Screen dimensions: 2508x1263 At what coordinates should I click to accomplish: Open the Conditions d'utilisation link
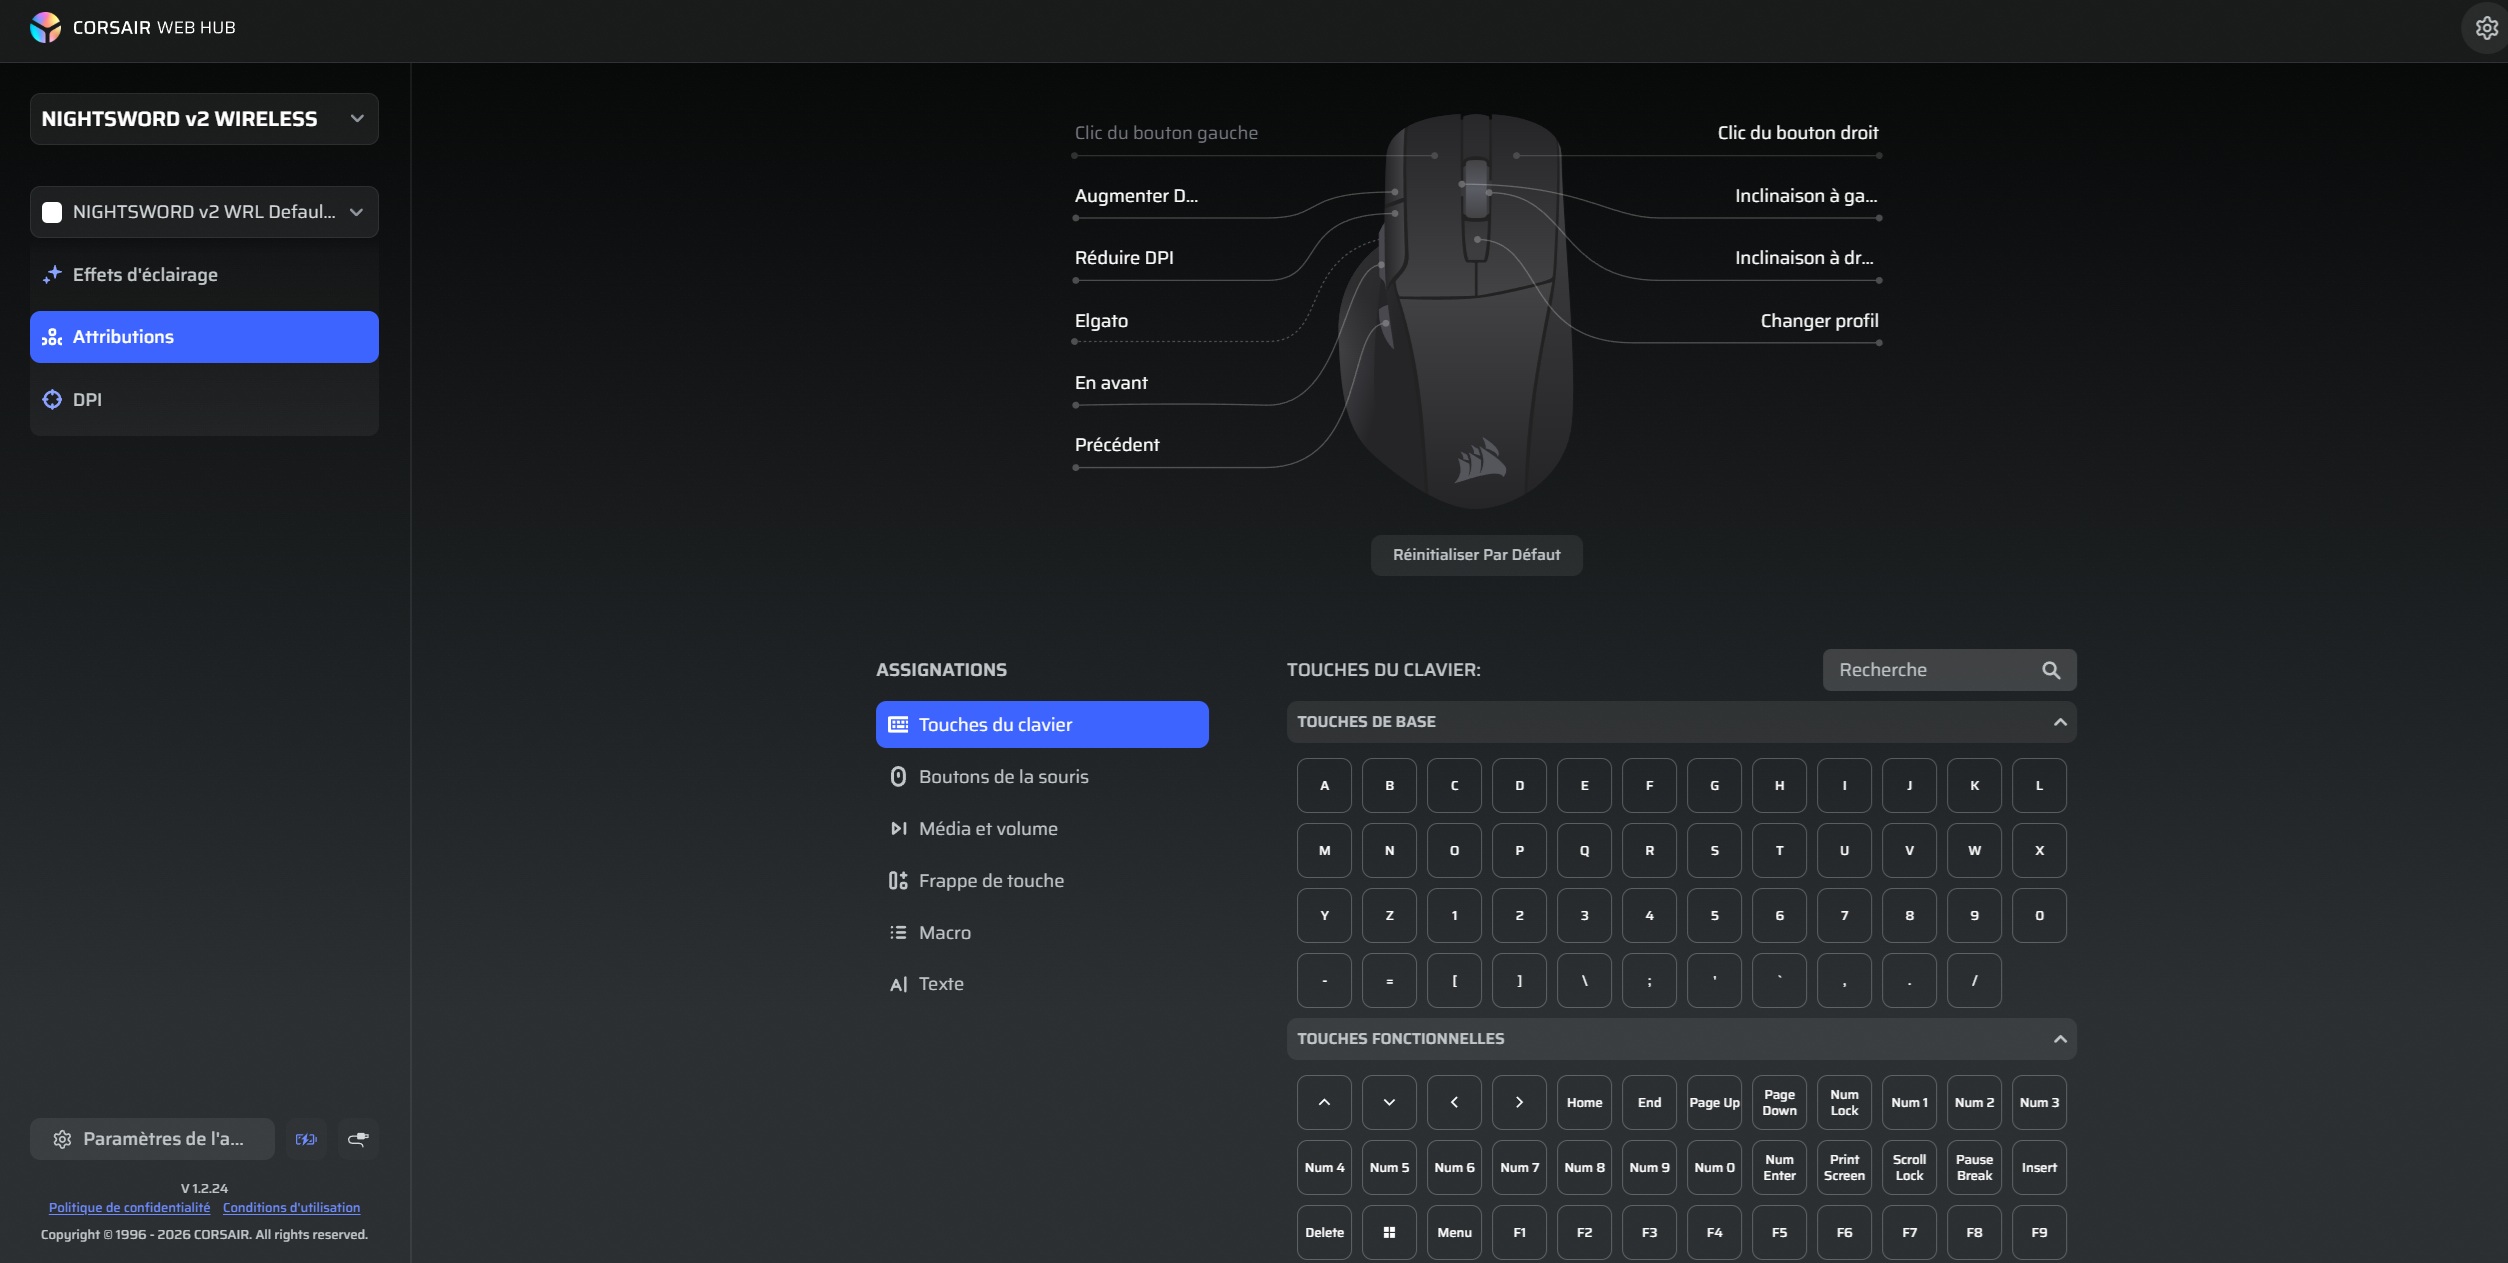click(291, 1208)
